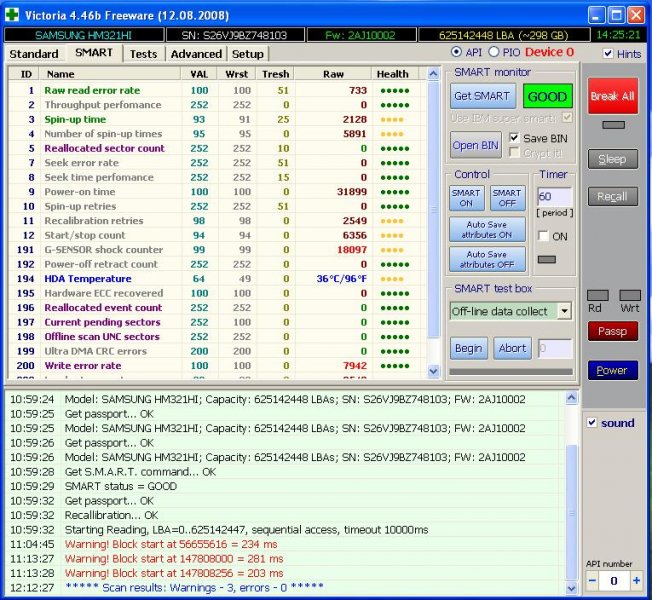Decrease API number with minus button
This screenshot has width=652, height=600.
[591, 581]
